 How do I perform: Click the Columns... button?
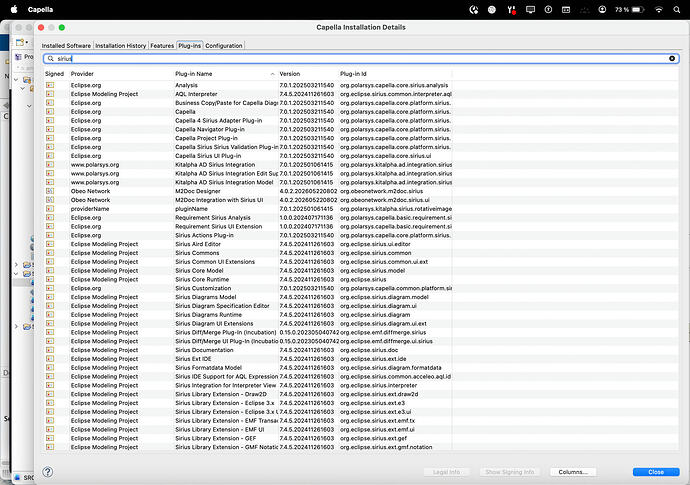573,472
